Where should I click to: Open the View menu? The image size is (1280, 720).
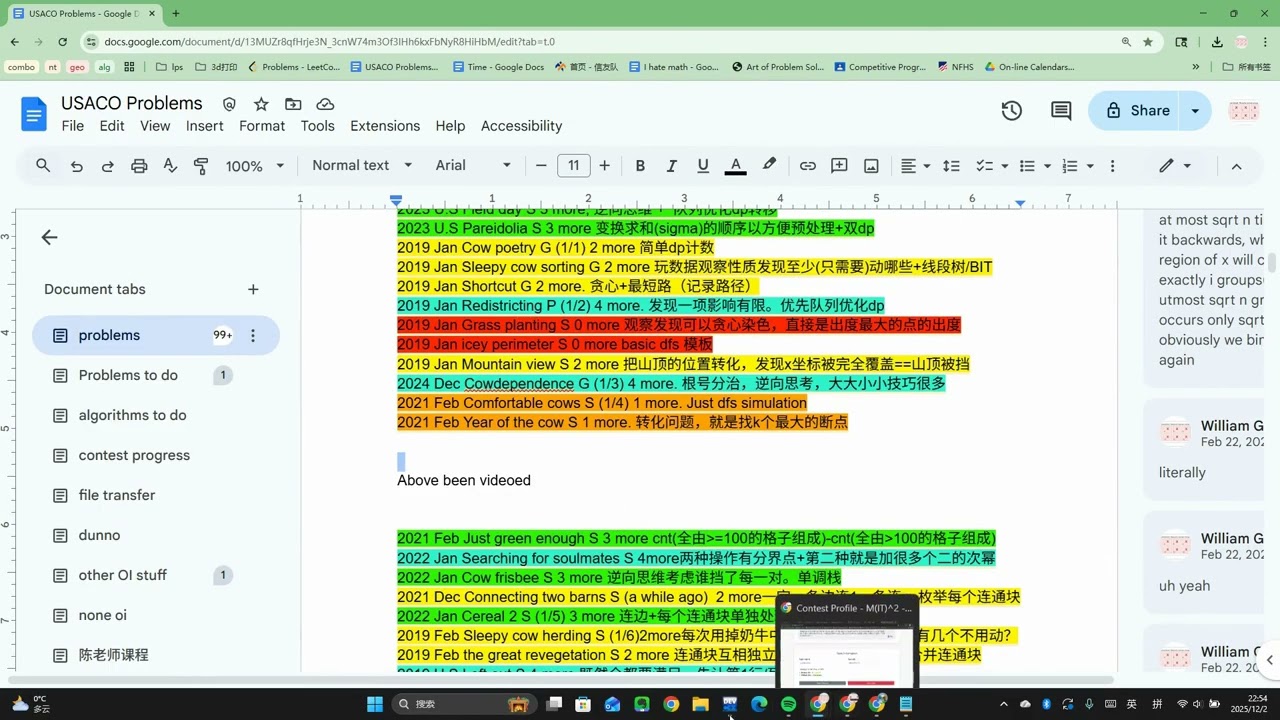click(x=155, y=126)
